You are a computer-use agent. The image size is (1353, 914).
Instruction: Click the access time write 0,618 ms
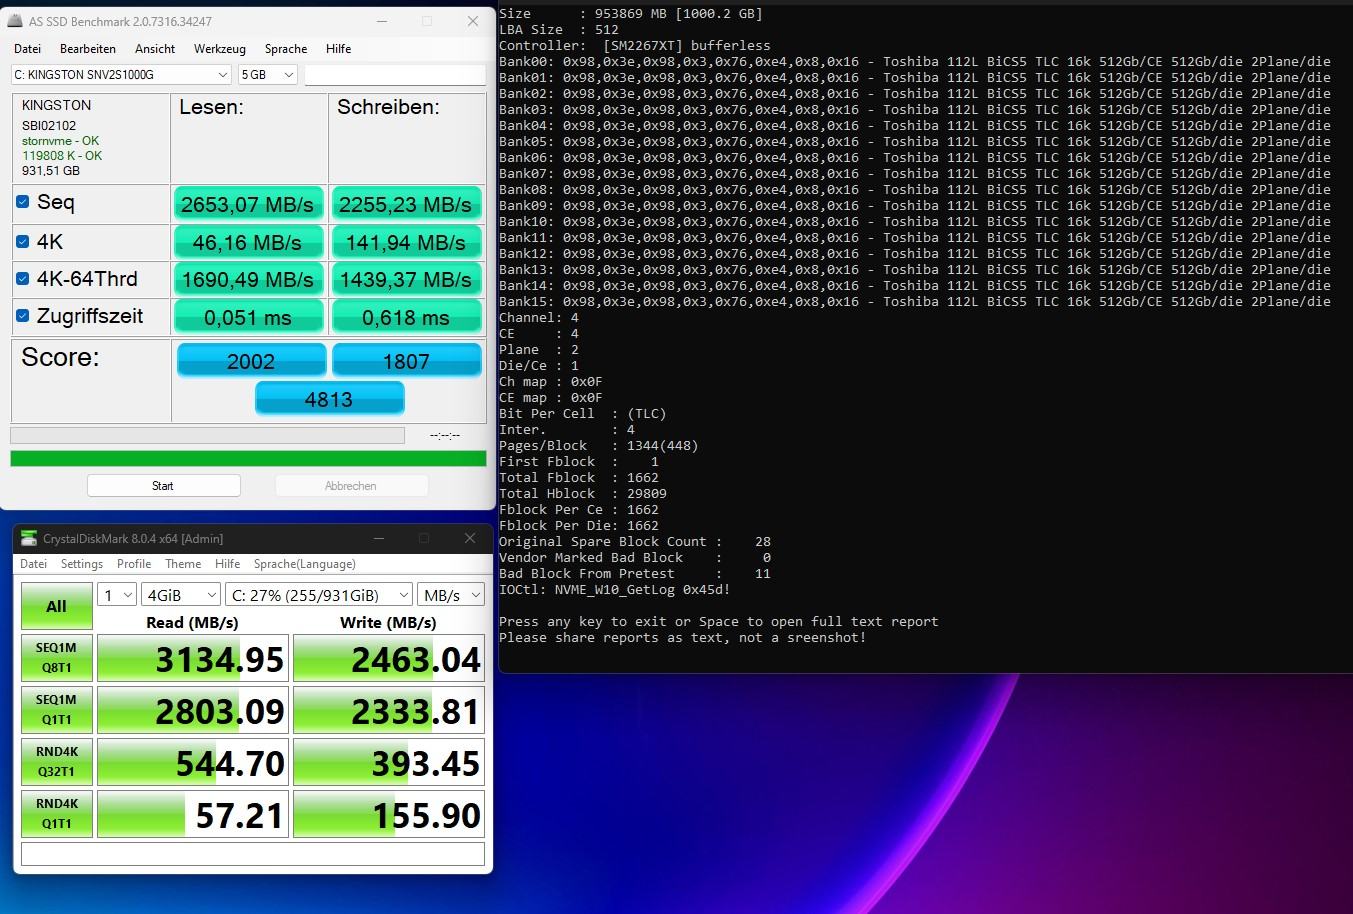(x=406, y=318)
